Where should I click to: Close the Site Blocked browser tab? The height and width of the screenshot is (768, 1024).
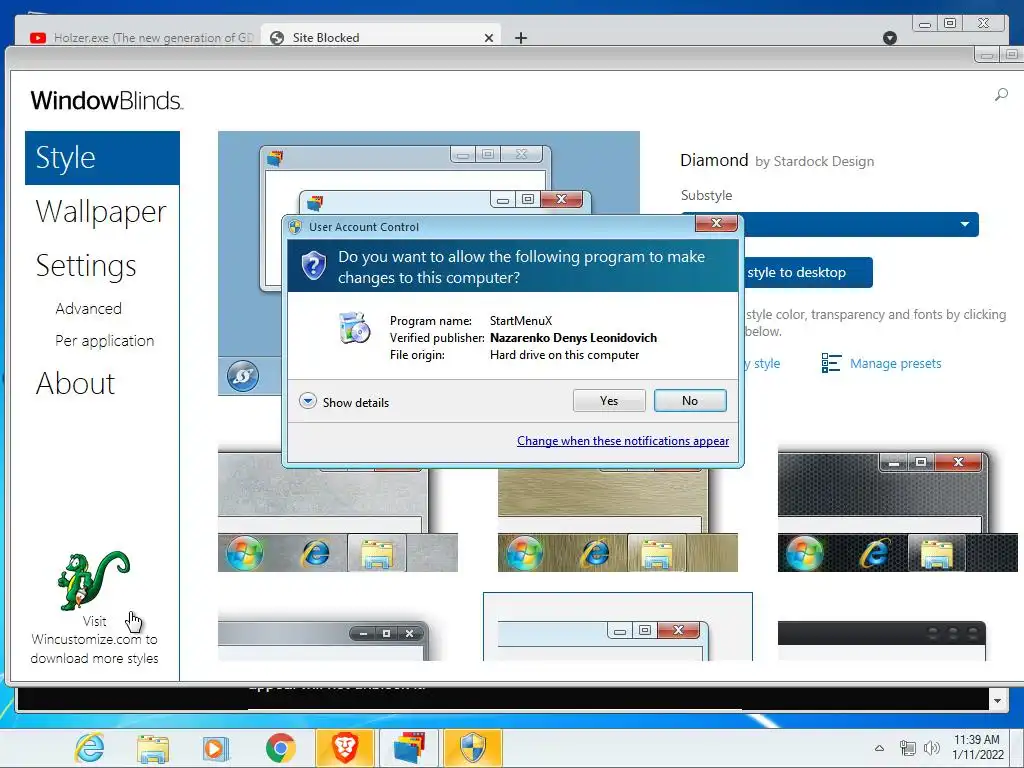(488, 38)
